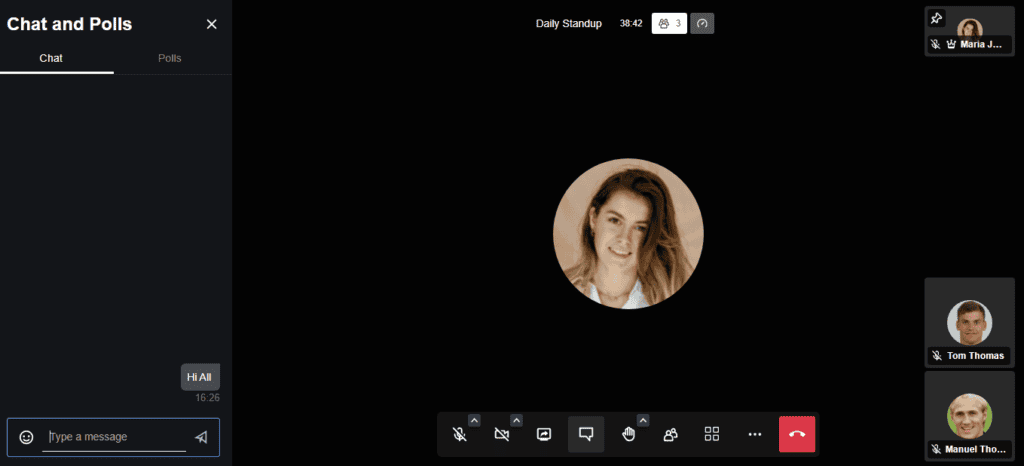Open the connection speed indicator
The height and width of the screenshot is (466, 1024).
tap(702, 23)
